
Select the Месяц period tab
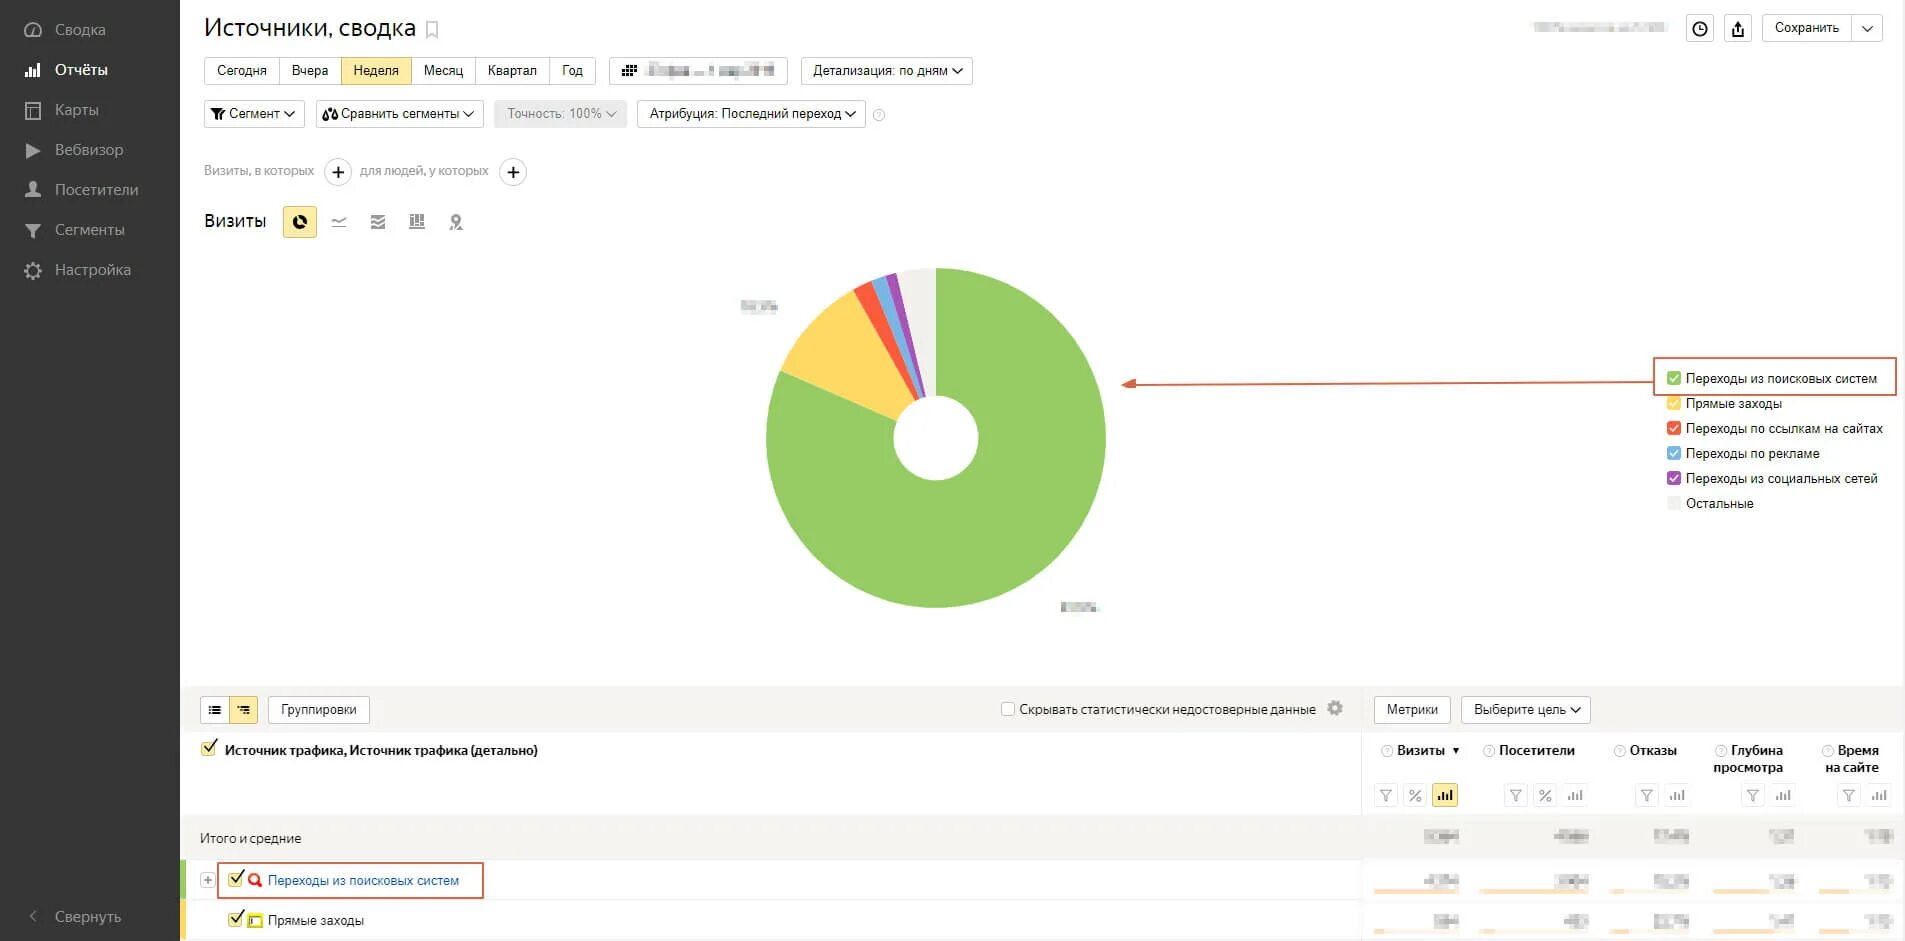[x=443, y=71]
